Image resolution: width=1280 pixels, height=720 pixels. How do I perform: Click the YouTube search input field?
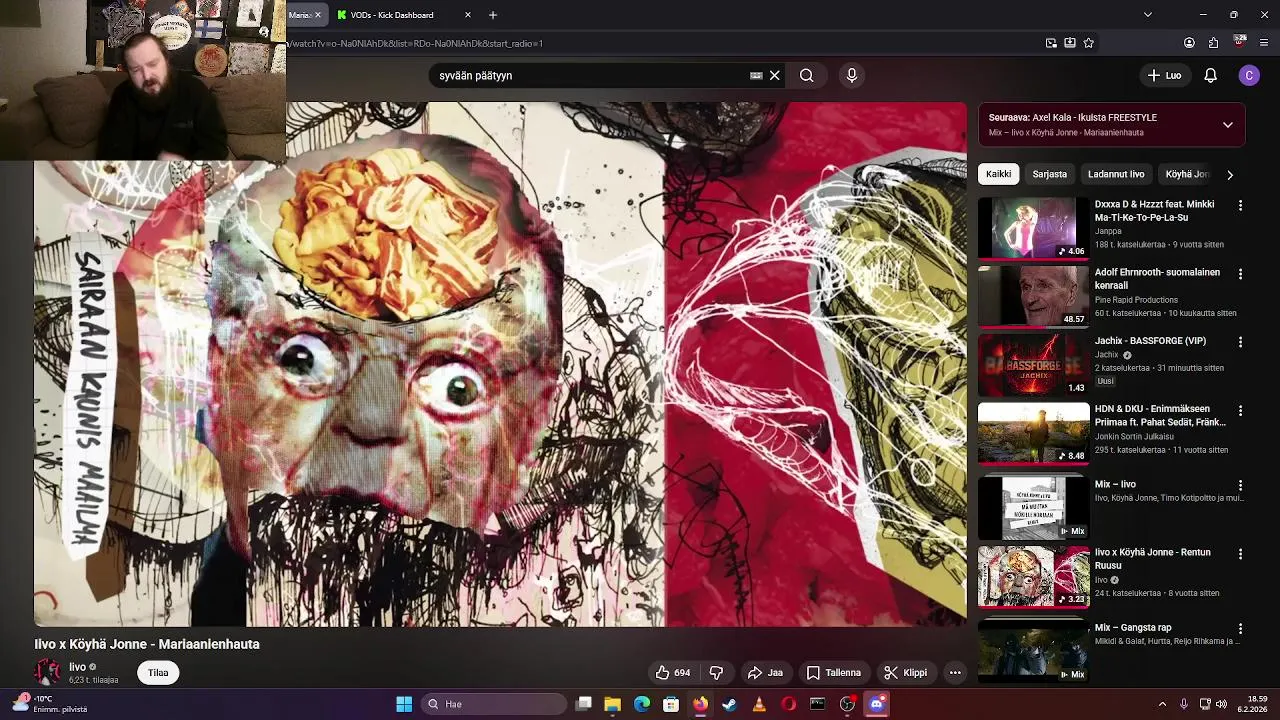(590, 75)
